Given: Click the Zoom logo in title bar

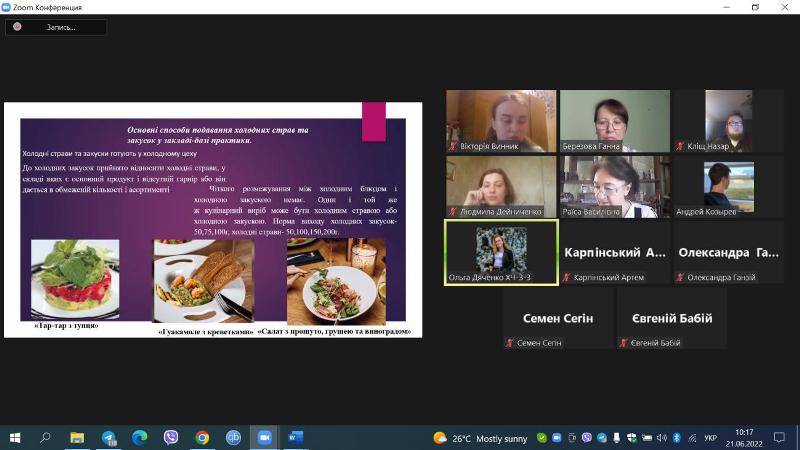Looking at the screenshot, I should [x=6, y=7].
